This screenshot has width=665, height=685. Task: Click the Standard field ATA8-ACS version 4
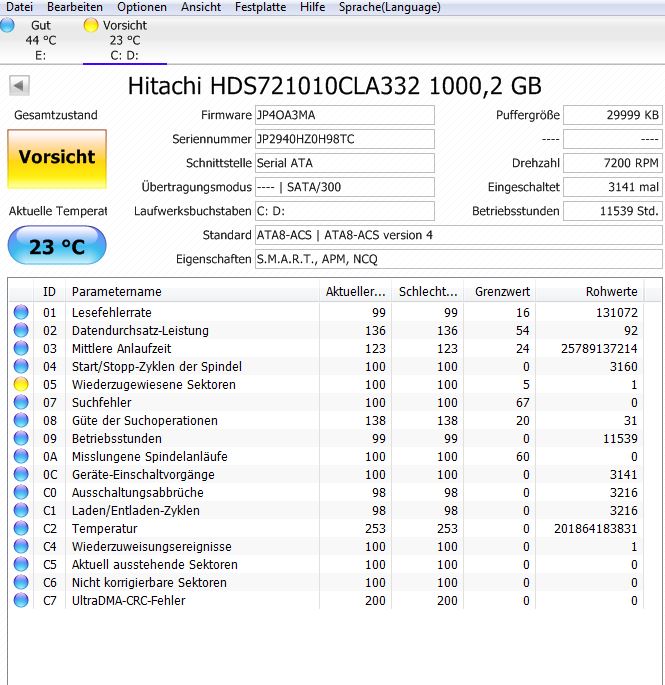[459, 235]
